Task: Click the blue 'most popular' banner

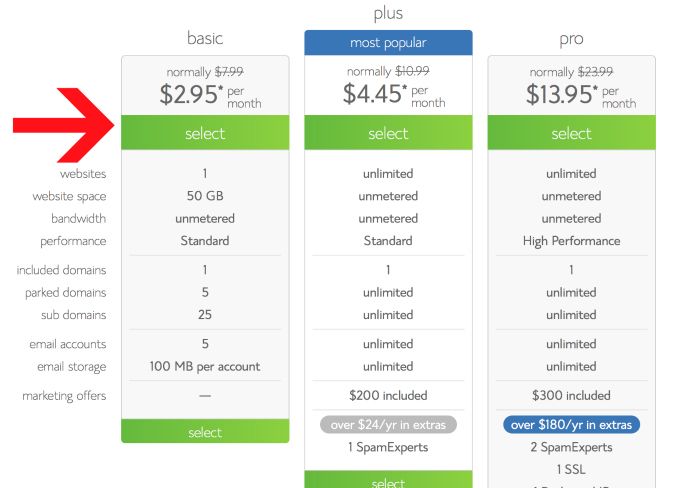Action: point(388,43)
